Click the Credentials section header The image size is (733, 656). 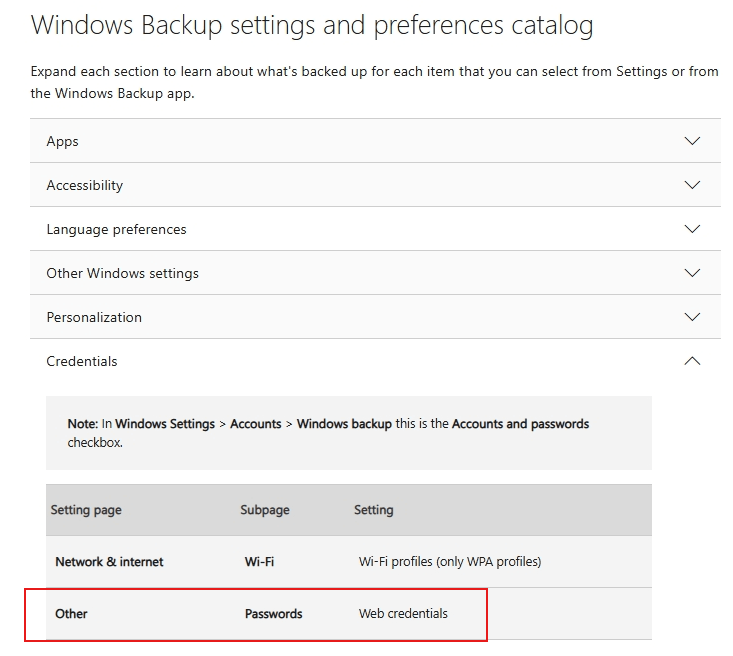coord(82,361)
